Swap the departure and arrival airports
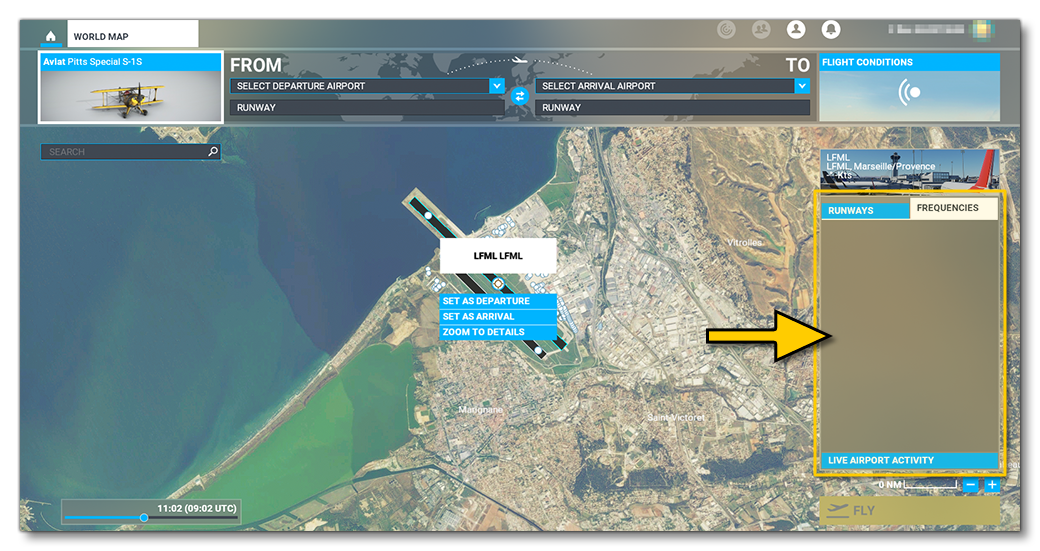The image size is (1040, 551). click(x=520, y=97)
